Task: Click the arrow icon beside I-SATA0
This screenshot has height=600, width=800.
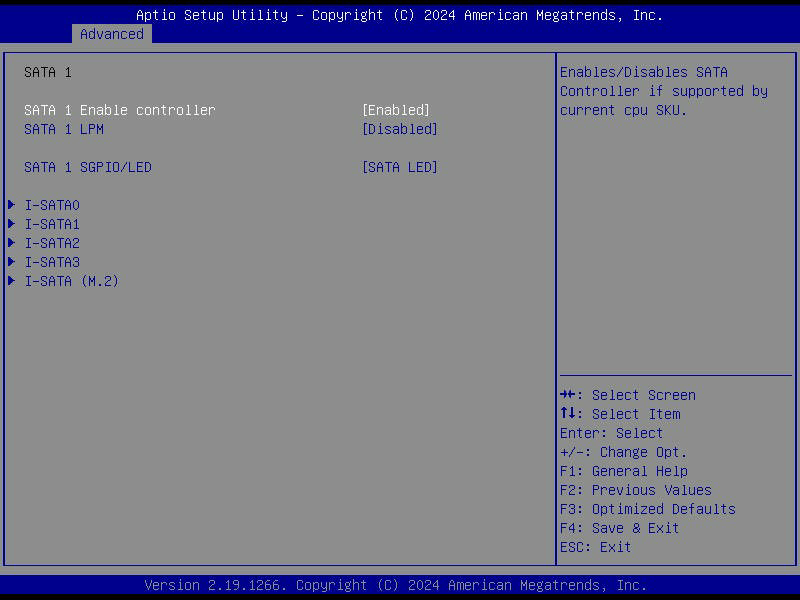Action: 12,205
